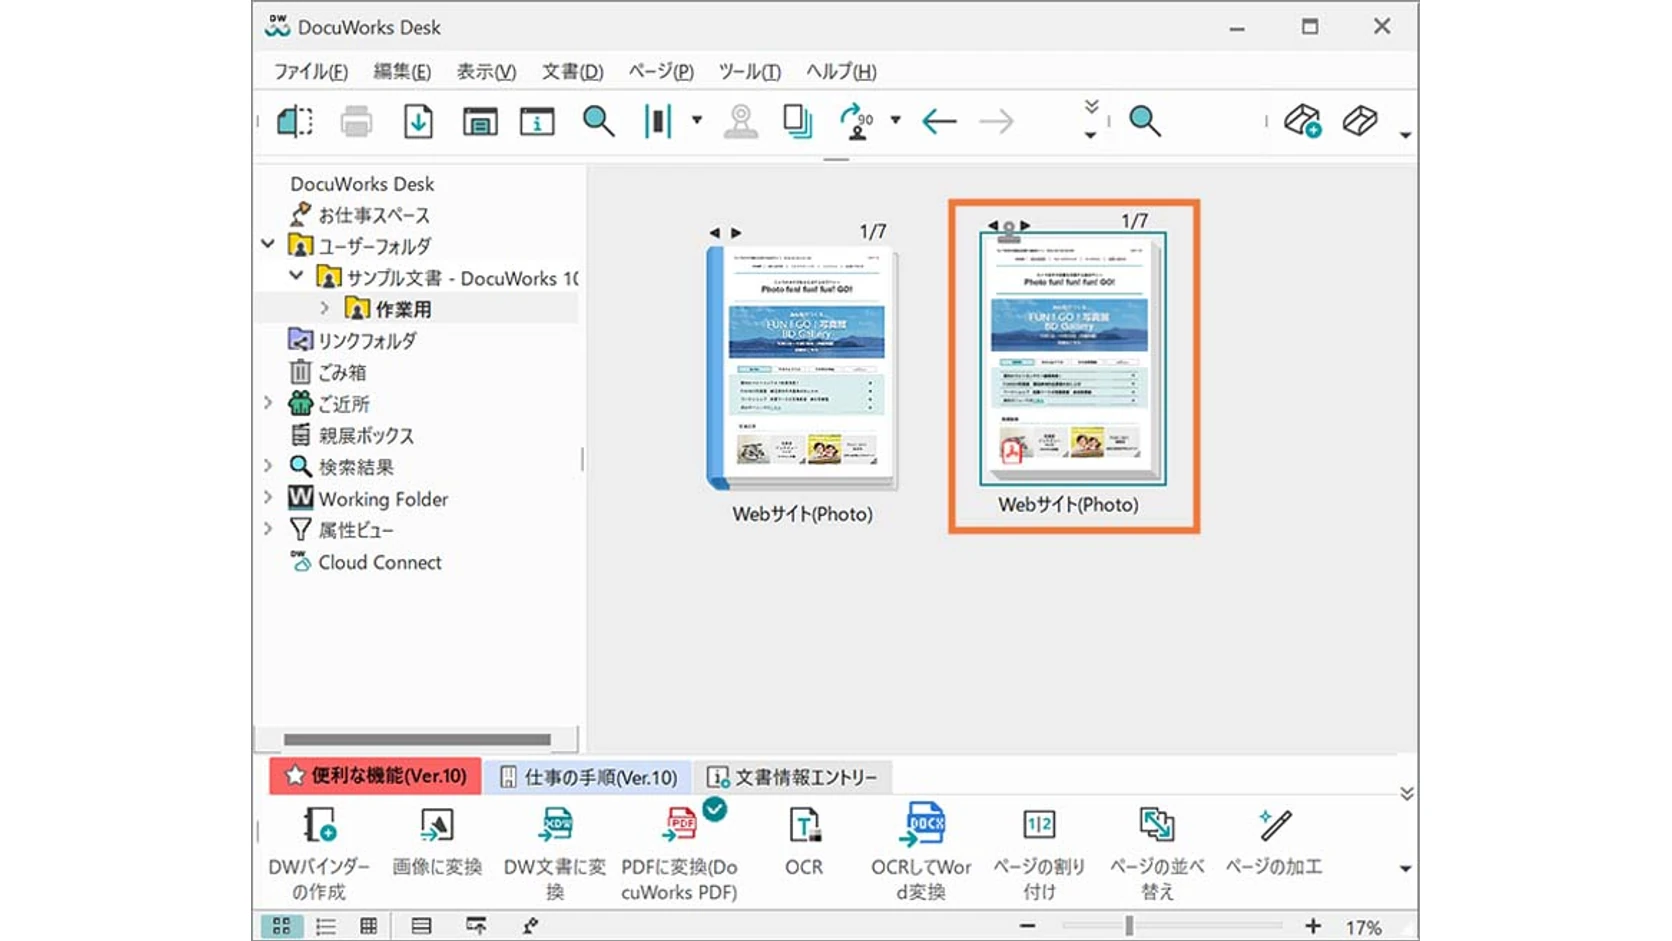Screen dimensions: 1672x941
Task: Expand the ご近所 tree node
Action: click(x=268, y=403)
